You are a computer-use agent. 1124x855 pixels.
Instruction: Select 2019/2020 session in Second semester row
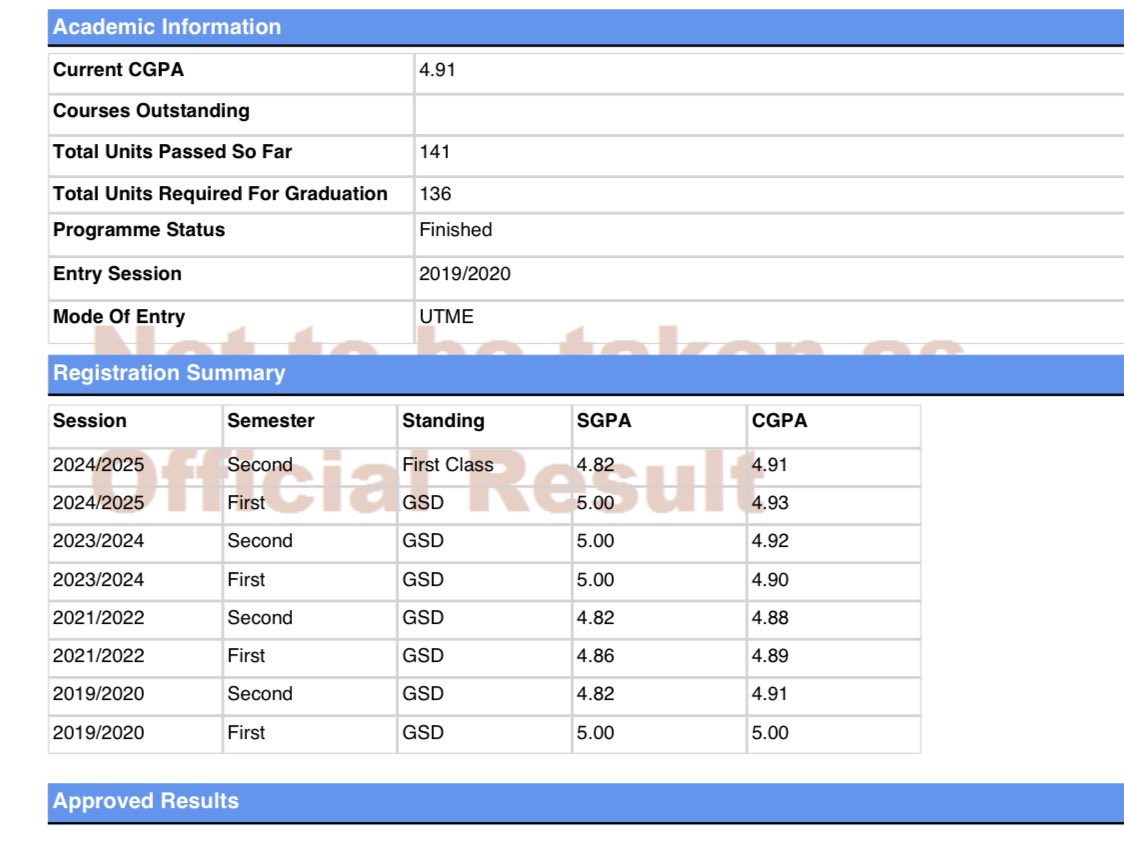98,694
